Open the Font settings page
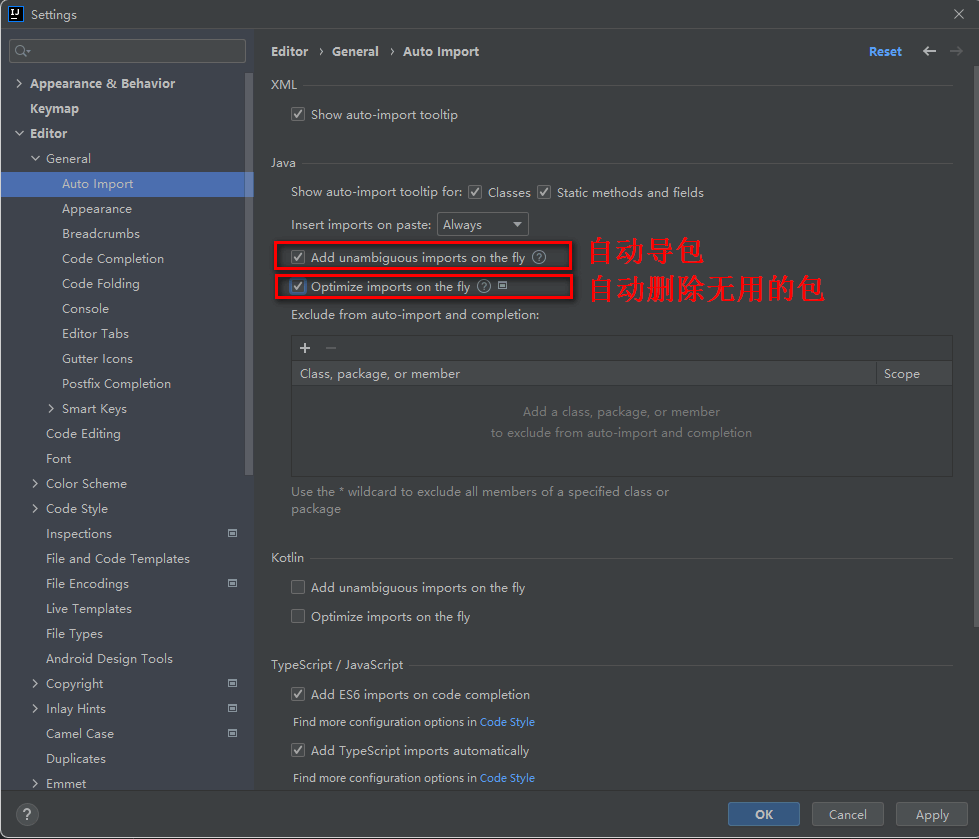Image resolution: width=979 pixels, height=839 pixels. pyautogui.click(x=59, y=459)
